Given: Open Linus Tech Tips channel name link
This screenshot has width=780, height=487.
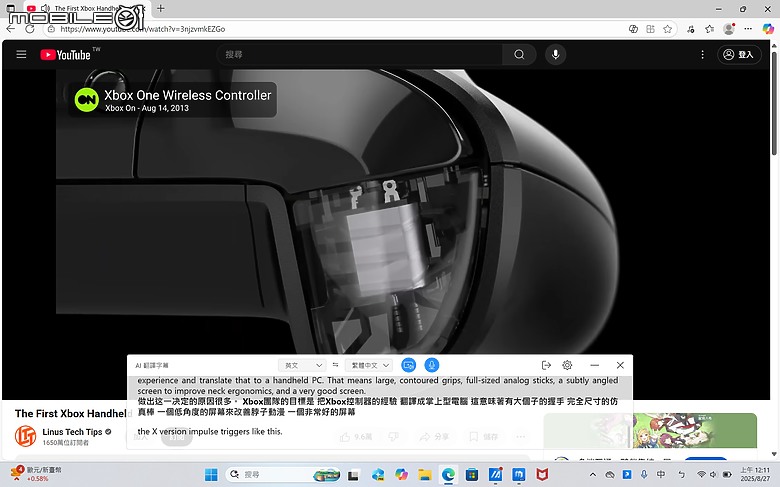Looking at the screenshot, I should click(72, 432).
